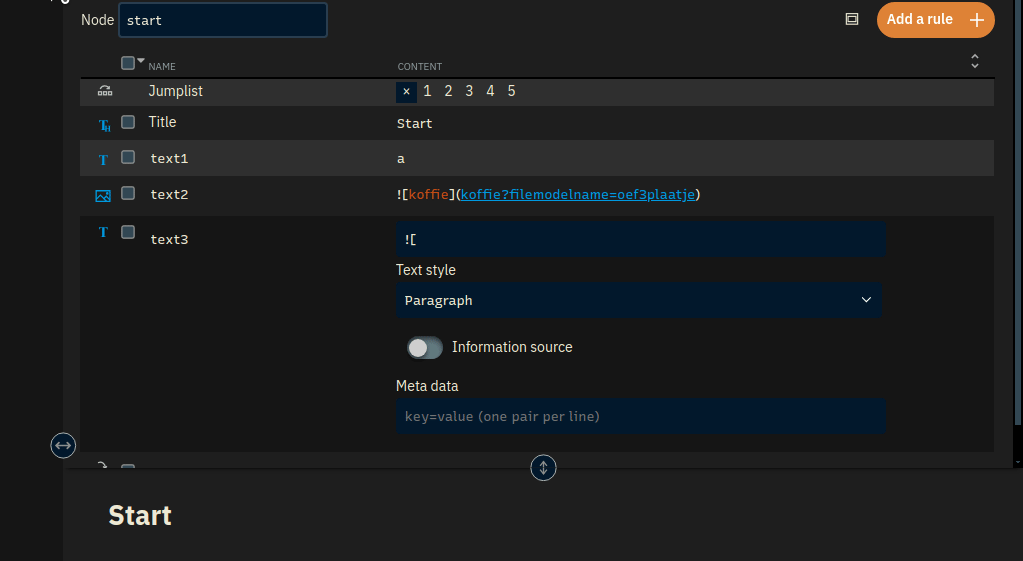Image resolution: width=1023 pixels, height=561 pixels.
Task: Click the Jumplist row label
Action: coord(176,91)
